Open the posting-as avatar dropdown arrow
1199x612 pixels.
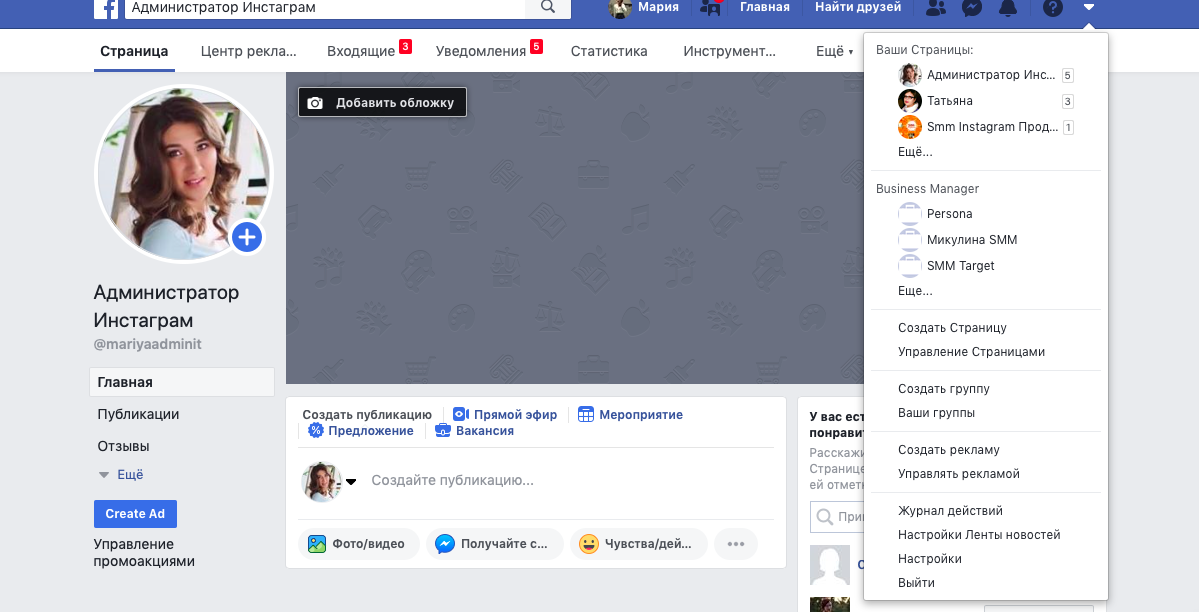tap(351, 482)
